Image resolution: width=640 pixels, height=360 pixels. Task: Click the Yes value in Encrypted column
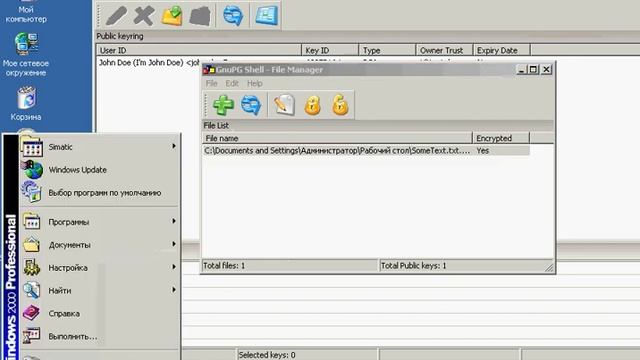482,151
